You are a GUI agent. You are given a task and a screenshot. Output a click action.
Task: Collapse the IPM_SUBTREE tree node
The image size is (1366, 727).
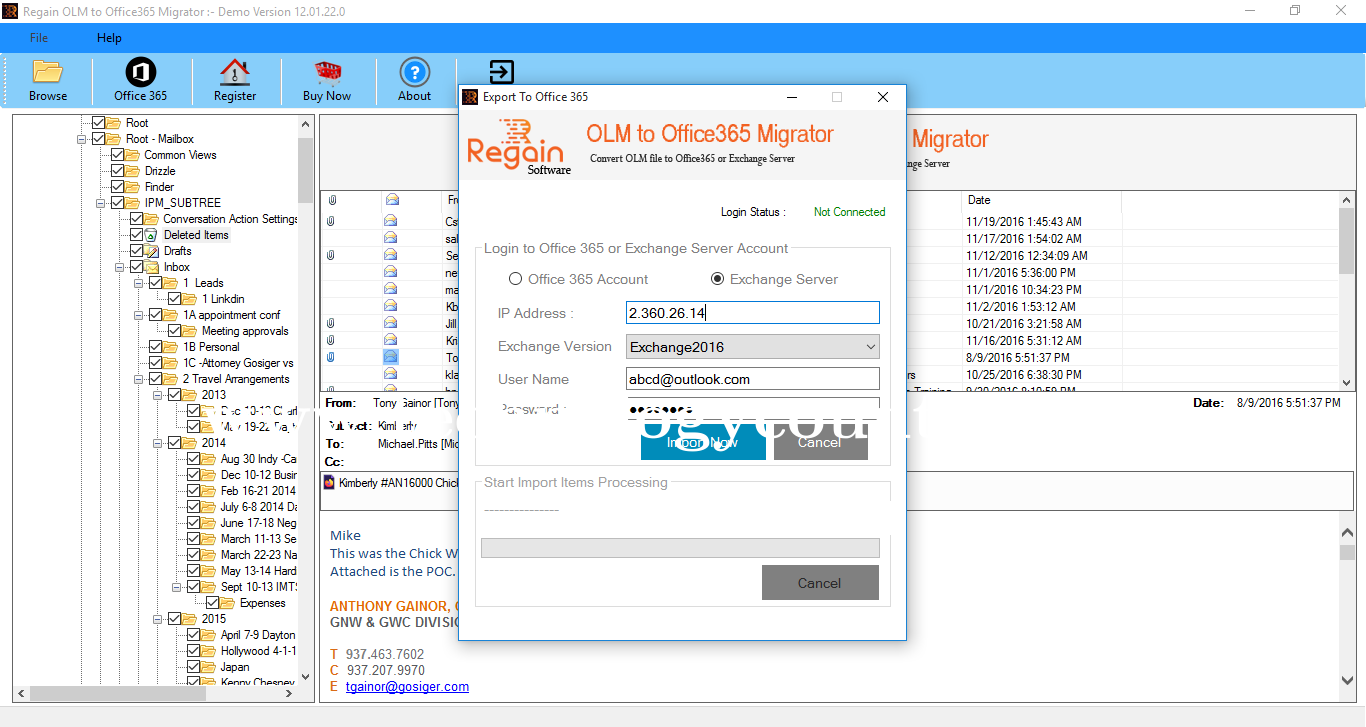pos(101,203)
